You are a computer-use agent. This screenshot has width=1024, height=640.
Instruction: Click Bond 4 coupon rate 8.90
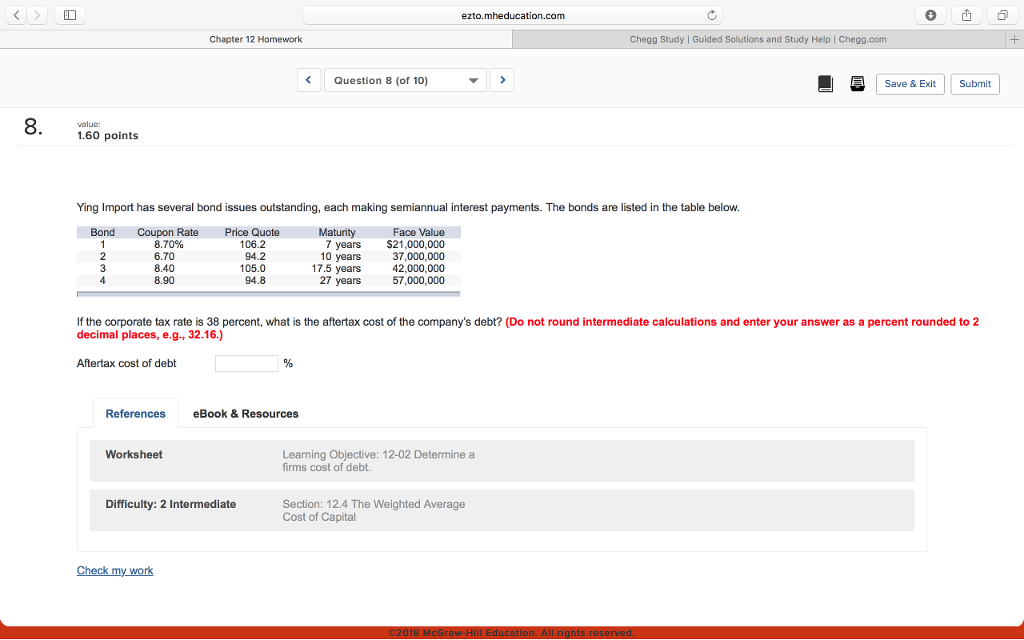pyautogui.click(x=164, y=281)
